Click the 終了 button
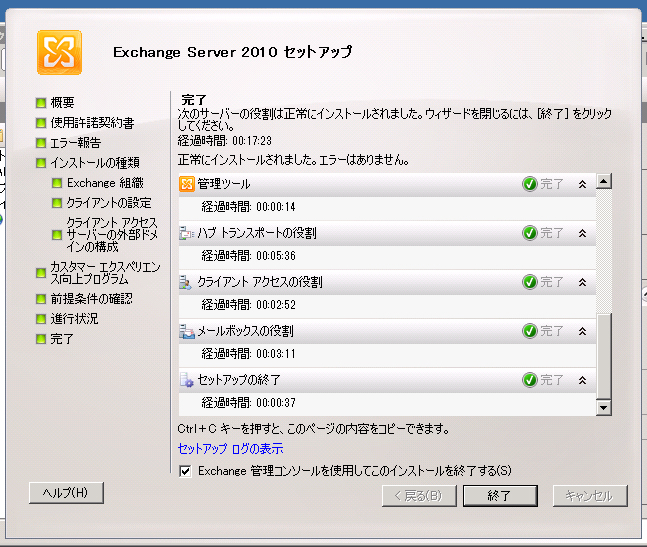 (500, 495)
